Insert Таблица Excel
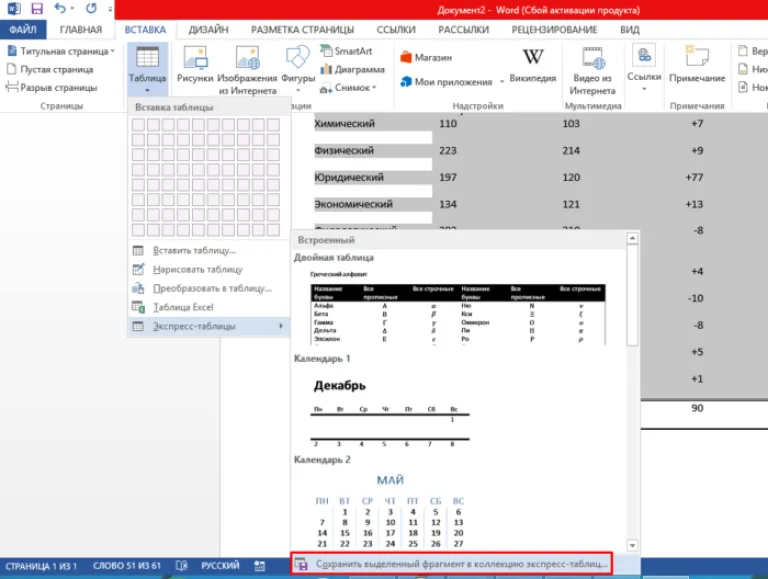The height and width of the screenshot is (579, 768). 209,307
